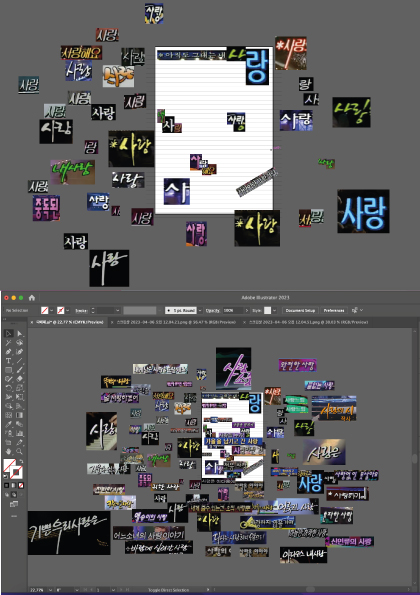Activate the Zoom tool
420x595 pixels.
click(20, 452)
